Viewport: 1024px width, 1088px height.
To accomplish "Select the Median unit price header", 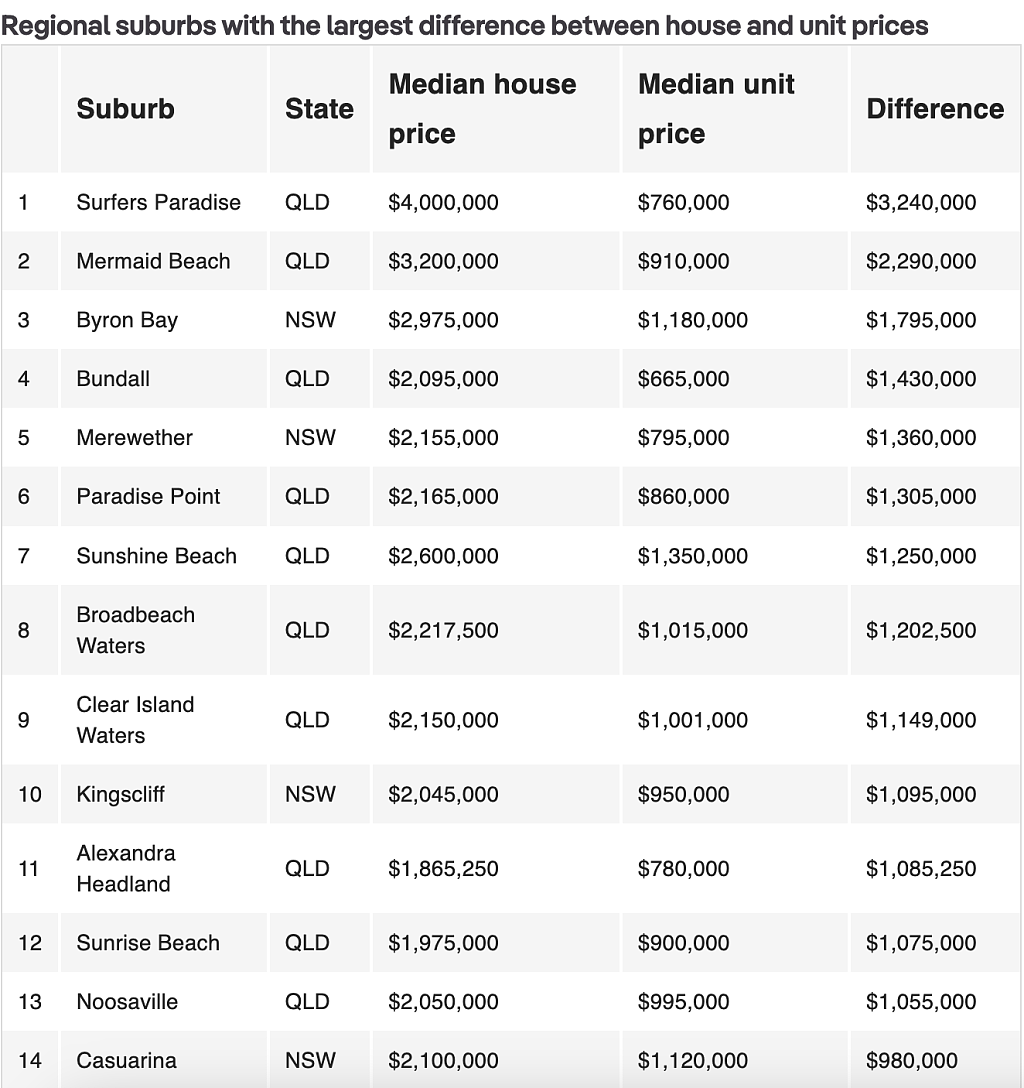I will (x=716, y=109).
